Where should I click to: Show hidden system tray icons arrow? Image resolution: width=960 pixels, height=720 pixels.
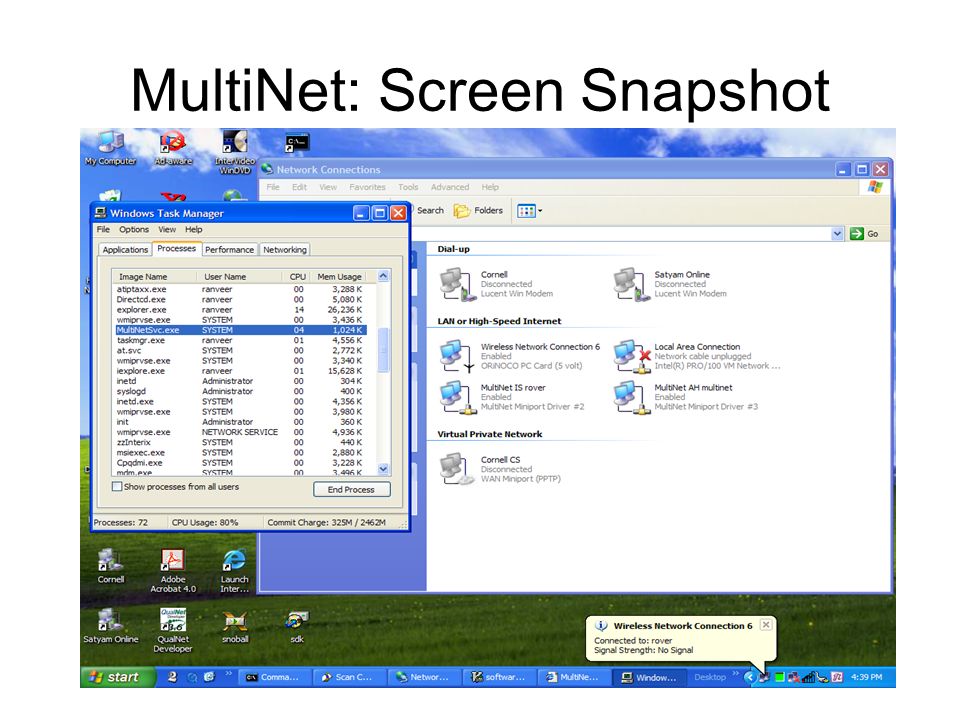[749, 678]
